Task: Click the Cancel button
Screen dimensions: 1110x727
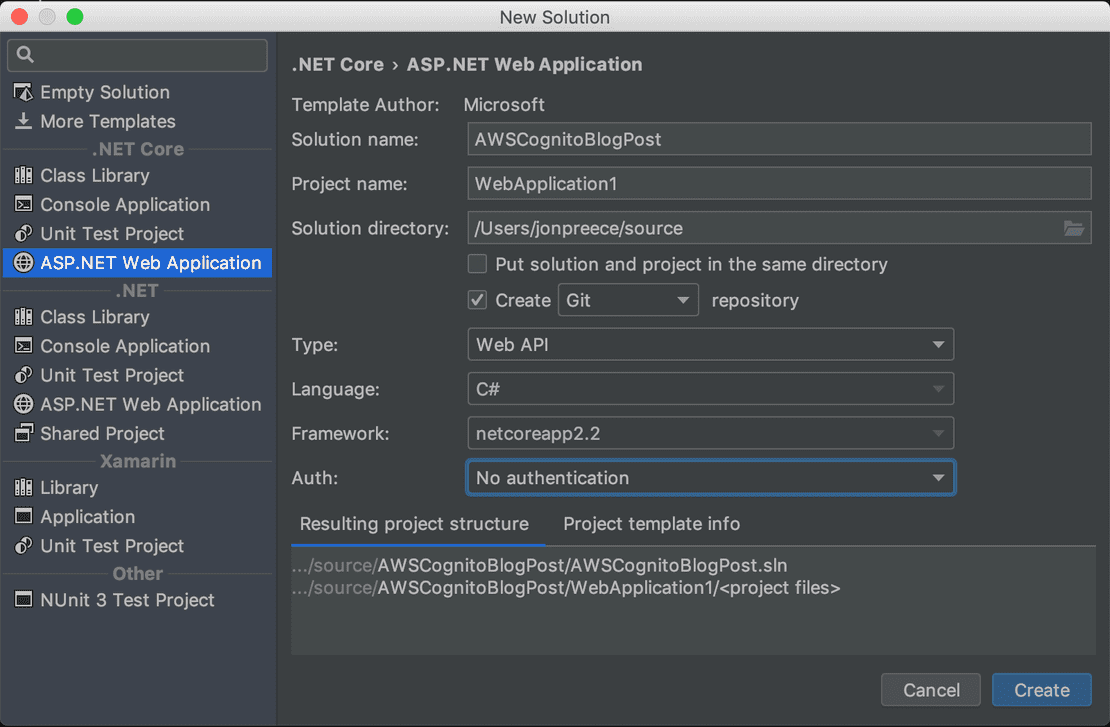Action: [931, 690]
